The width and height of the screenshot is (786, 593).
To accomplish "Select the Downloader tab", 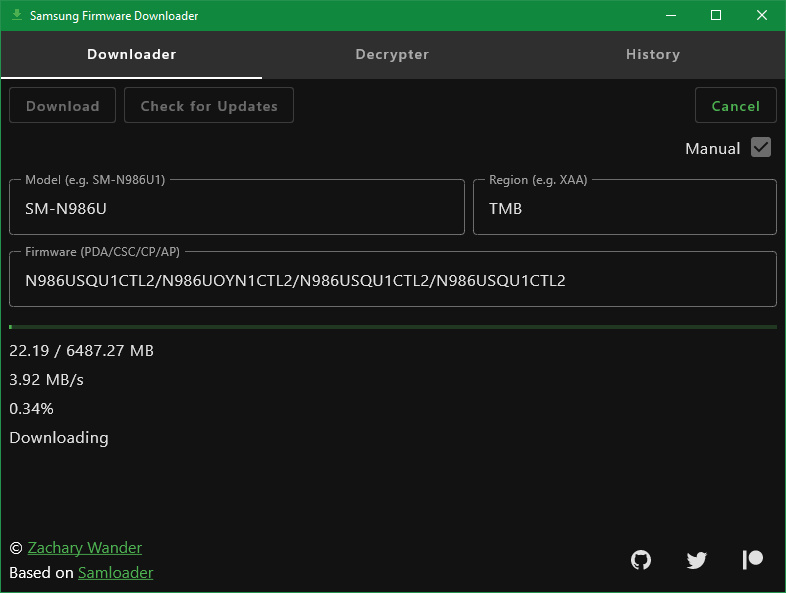I will pyautogui.click(x=131, y=55).
